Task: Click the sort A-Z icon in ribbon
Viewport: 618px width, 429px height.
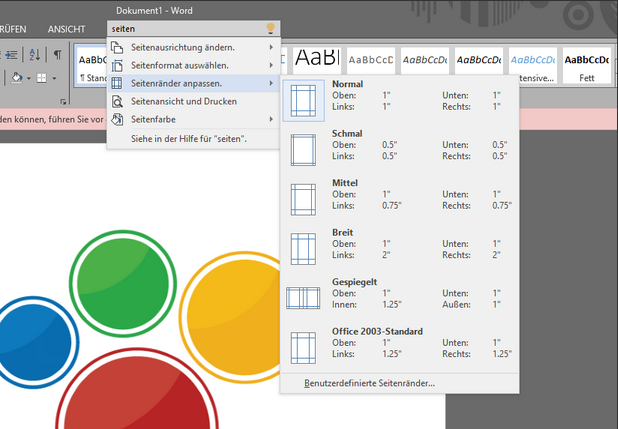Action: pyautogui.click(x=35, y=54)
